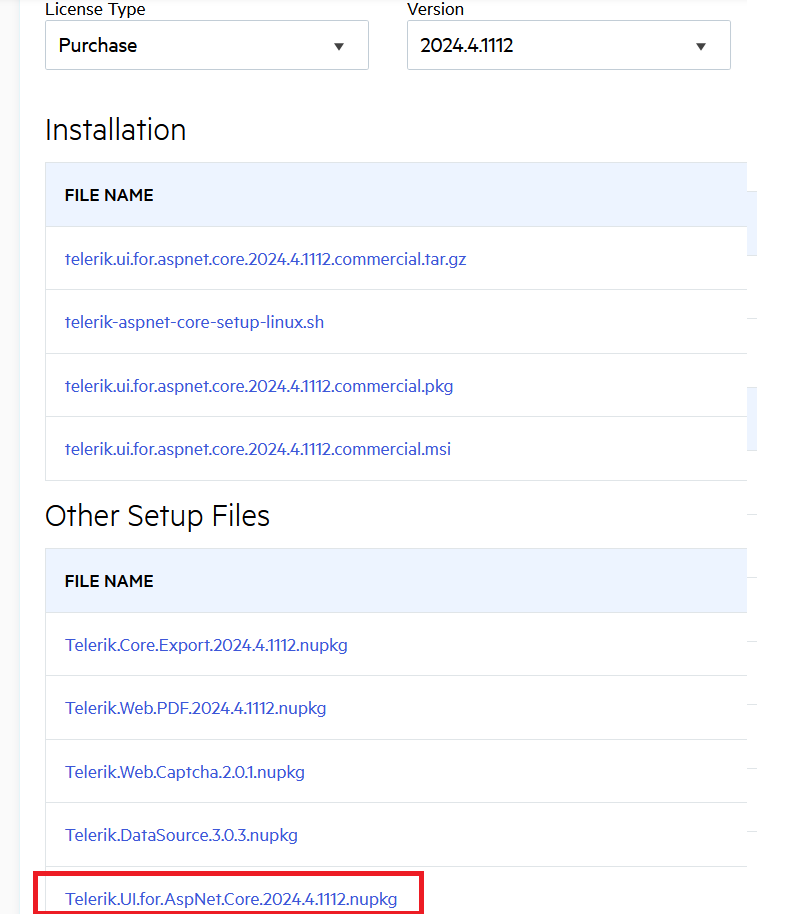Open the Version dropdown showing 2024.4.1112
Screen dimensions: 796x914
pyautogui.click(x=569, y=45)
